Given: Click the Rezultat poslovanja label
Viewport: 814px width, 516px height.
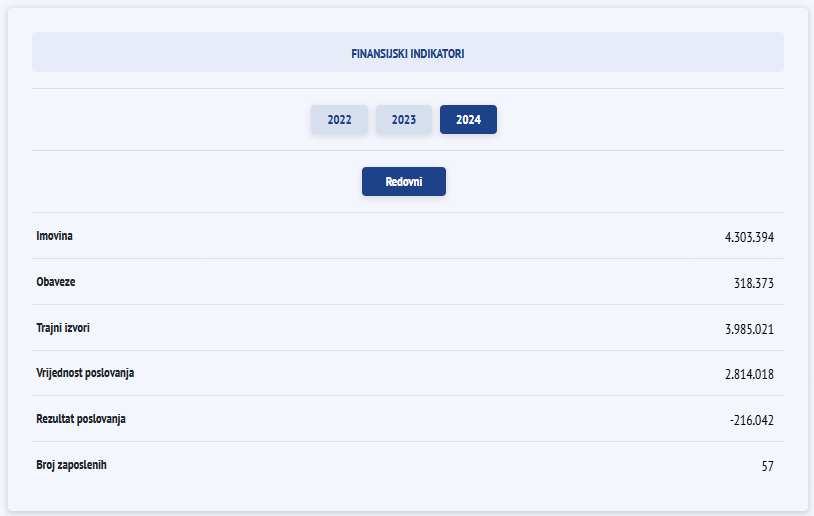Looking at the screenshot, I should point(81,419).
